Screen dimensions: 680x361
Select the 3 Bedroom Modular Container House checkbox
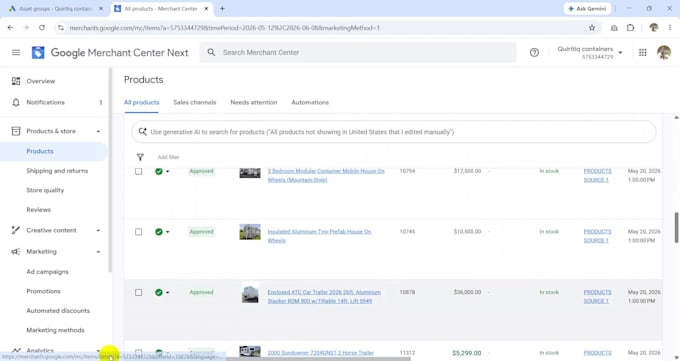pyautogui.click(x=138, y=171)
